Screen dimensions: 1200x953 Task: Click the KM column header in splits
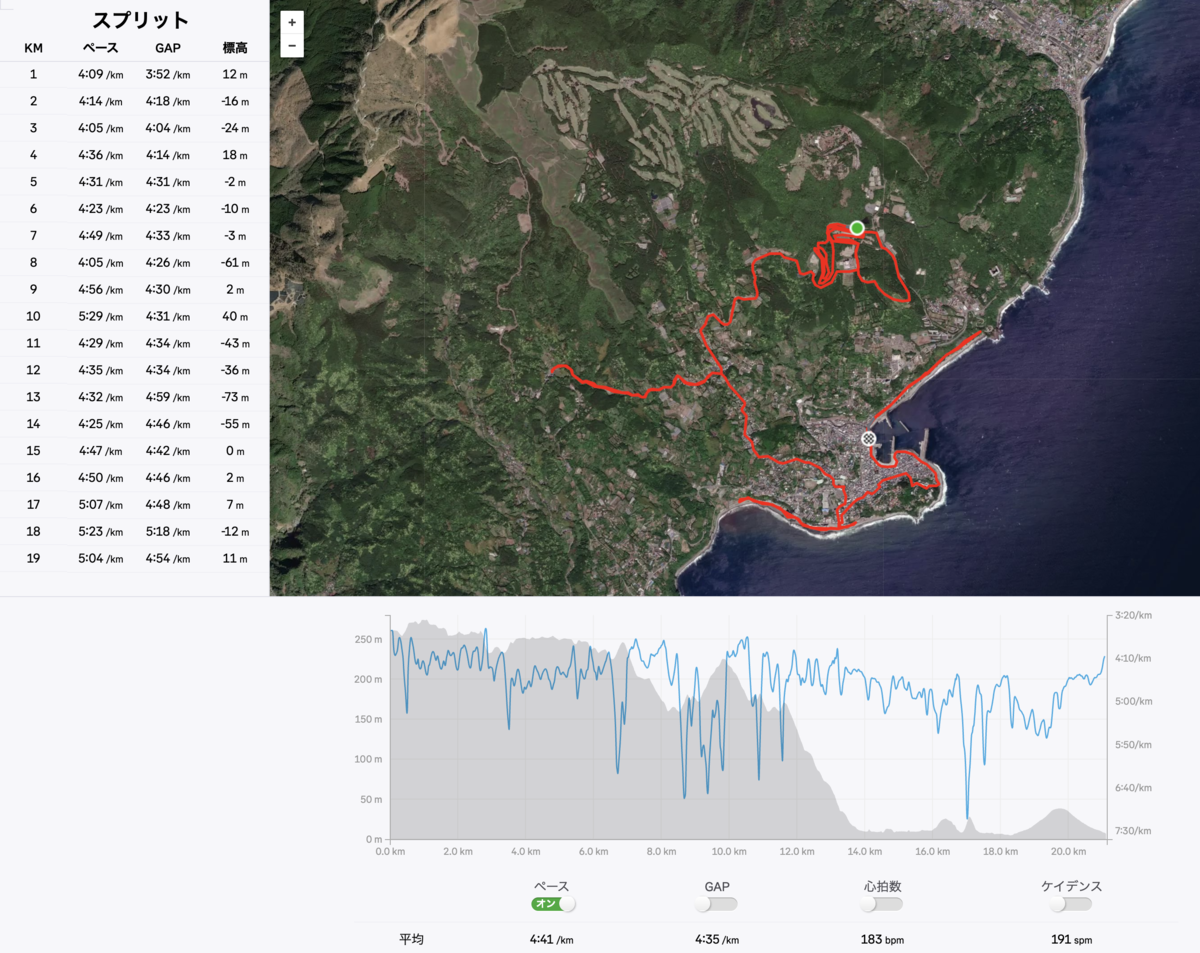[33, 47]
